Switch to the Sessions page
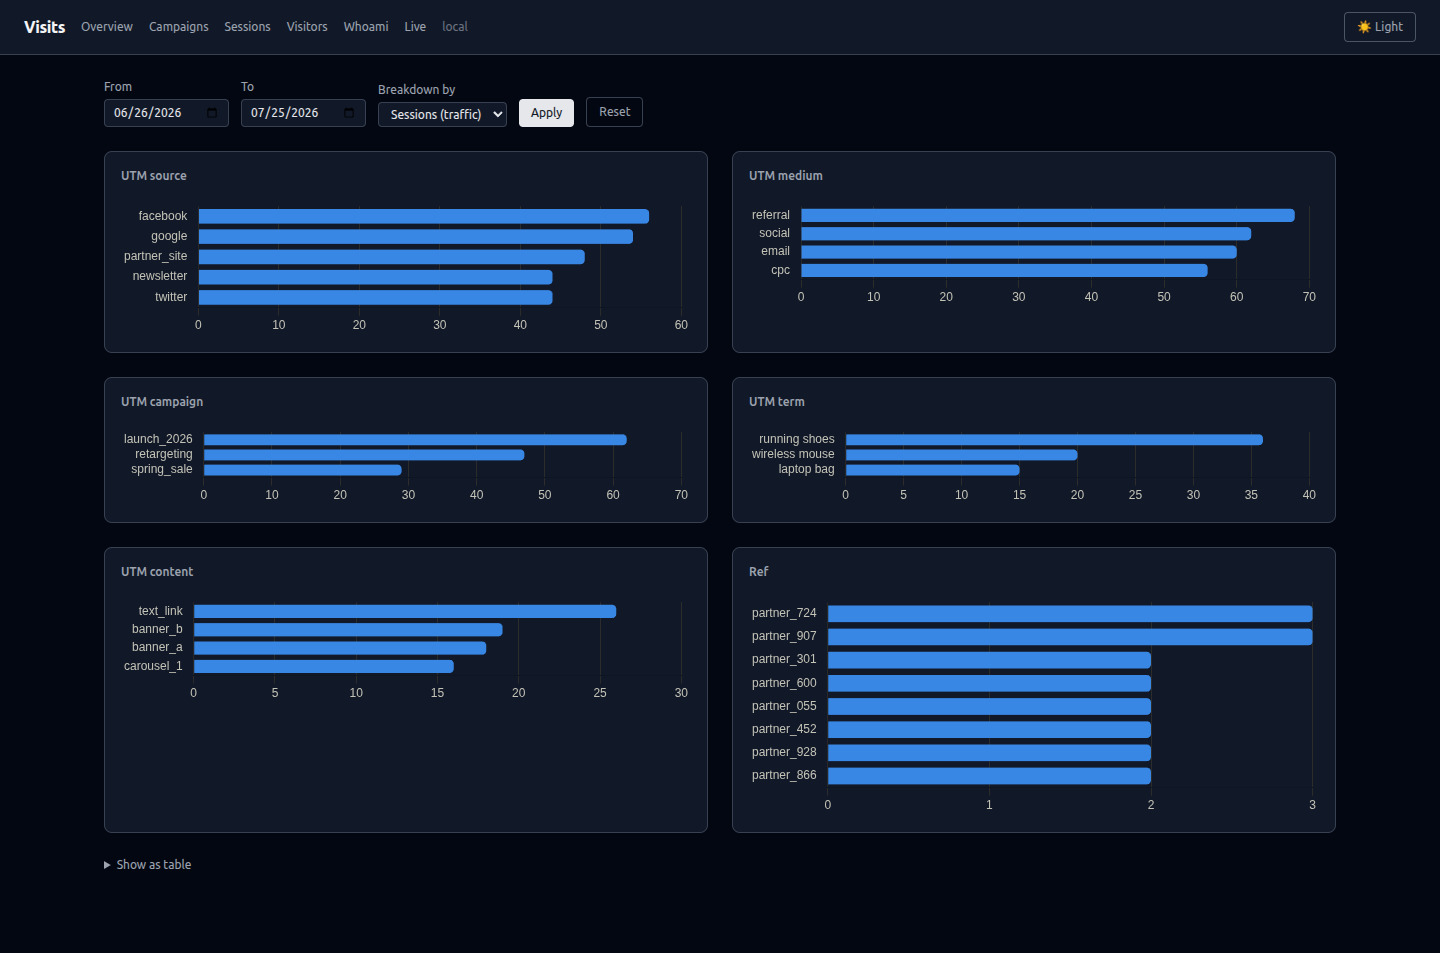Viewport: 1440px width, 953px height. (247, 27)
